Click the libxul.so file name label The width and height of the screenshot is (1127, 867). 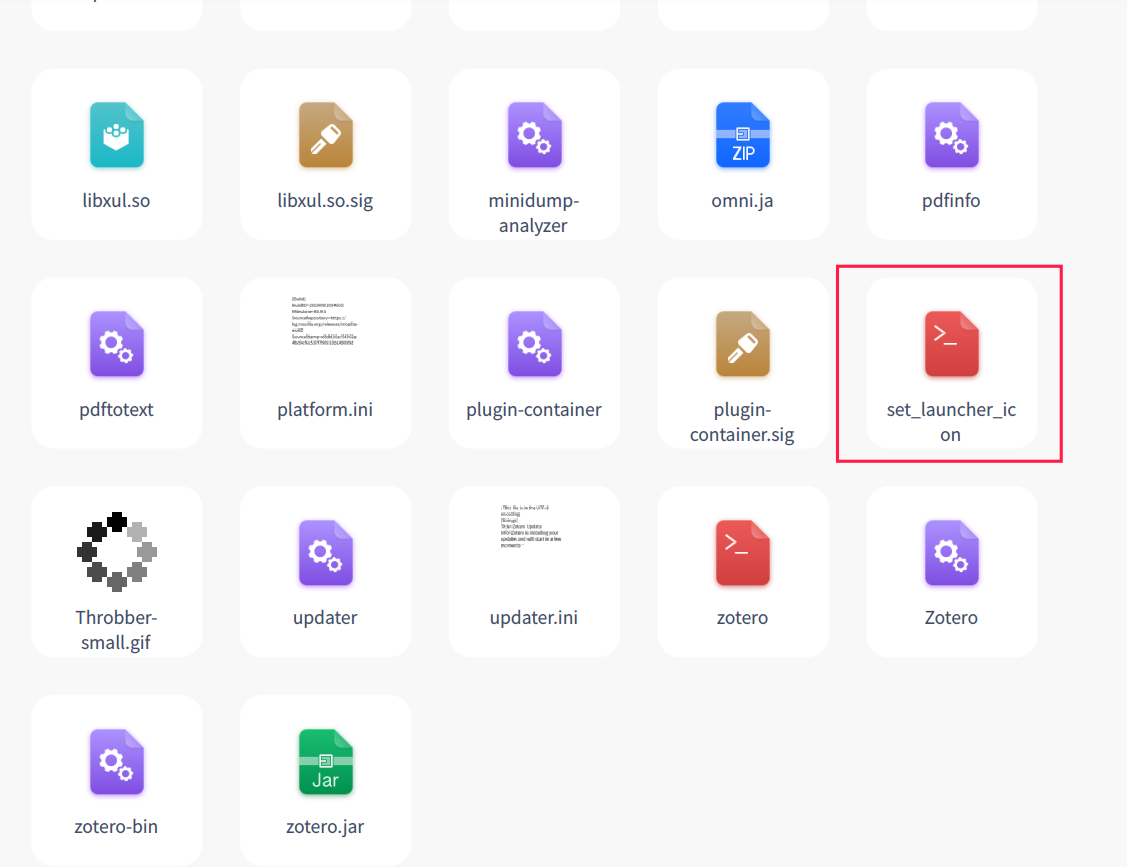(x=116, y=201)
